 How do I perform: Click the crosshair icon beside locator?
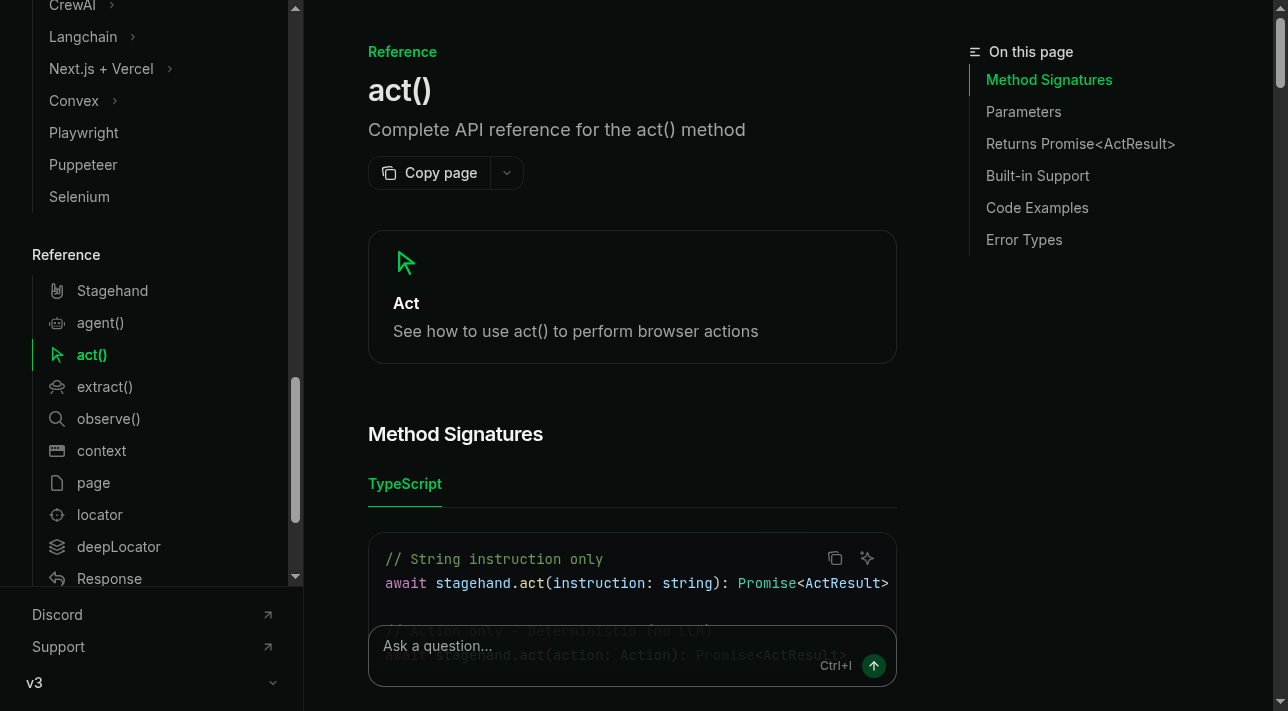click(x=57, y=515)
